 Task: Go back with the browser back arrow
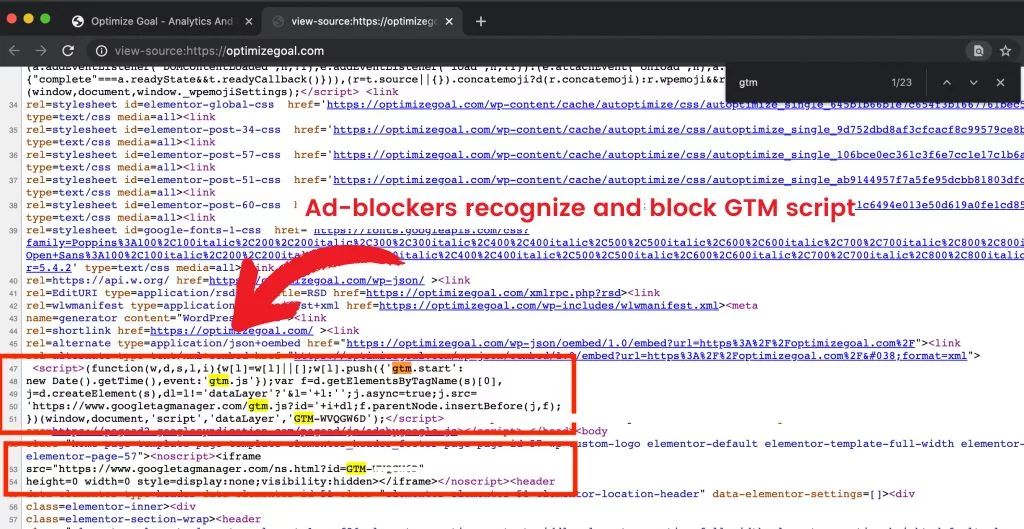14,51
